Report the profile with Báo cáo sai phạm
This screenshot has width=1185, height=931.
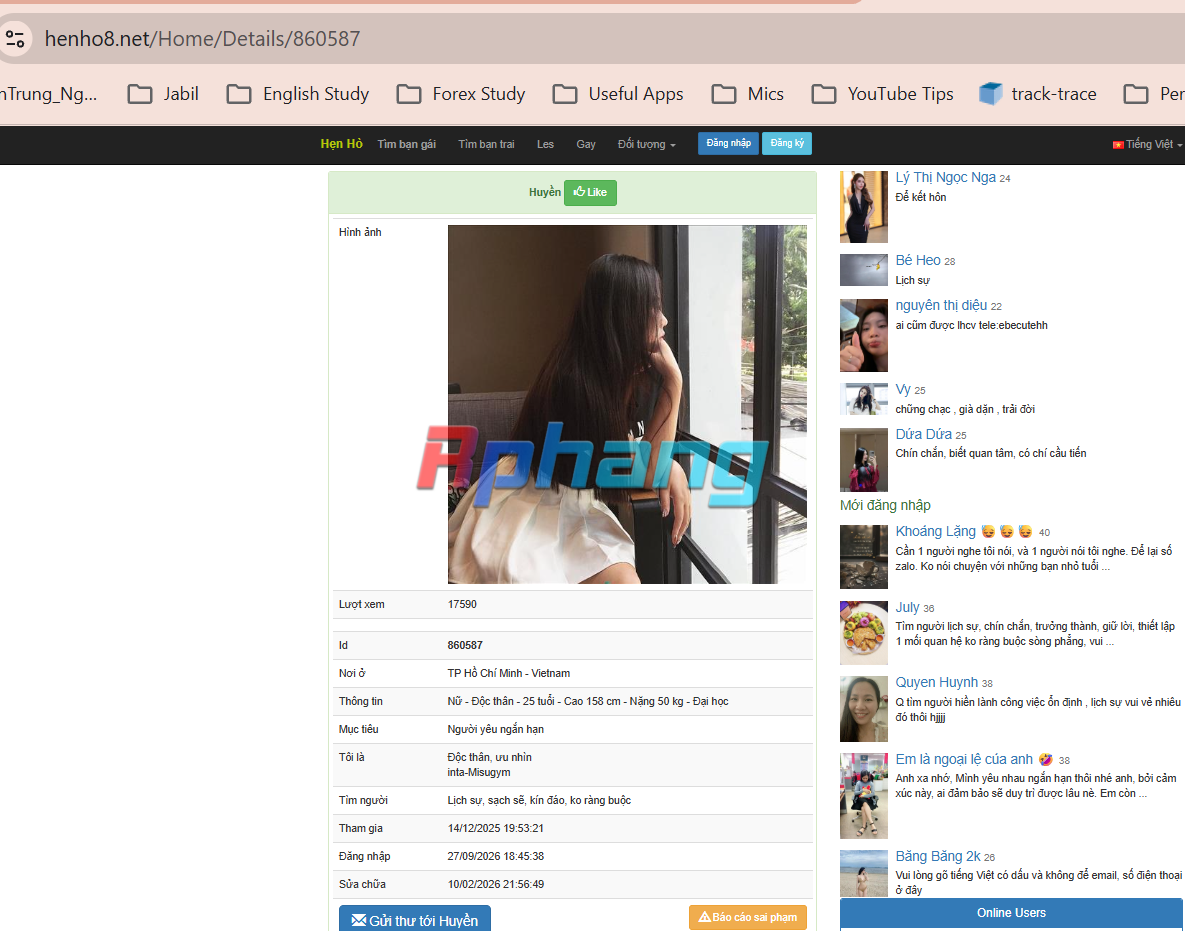tap(747, 917)
